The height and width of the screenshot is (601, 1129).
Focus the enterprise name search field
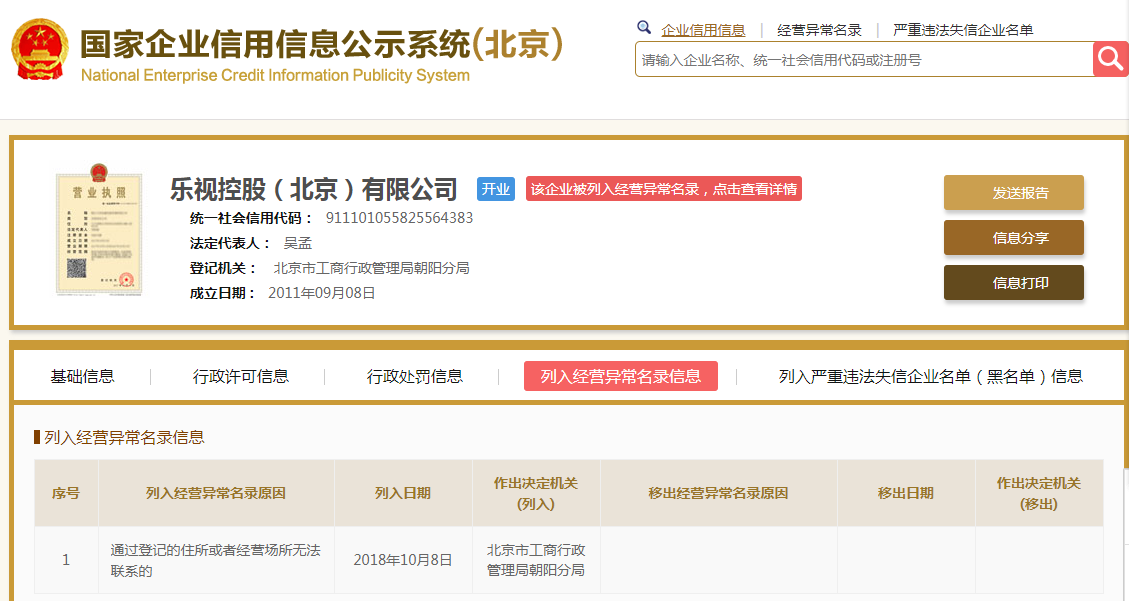pos(863,59)
